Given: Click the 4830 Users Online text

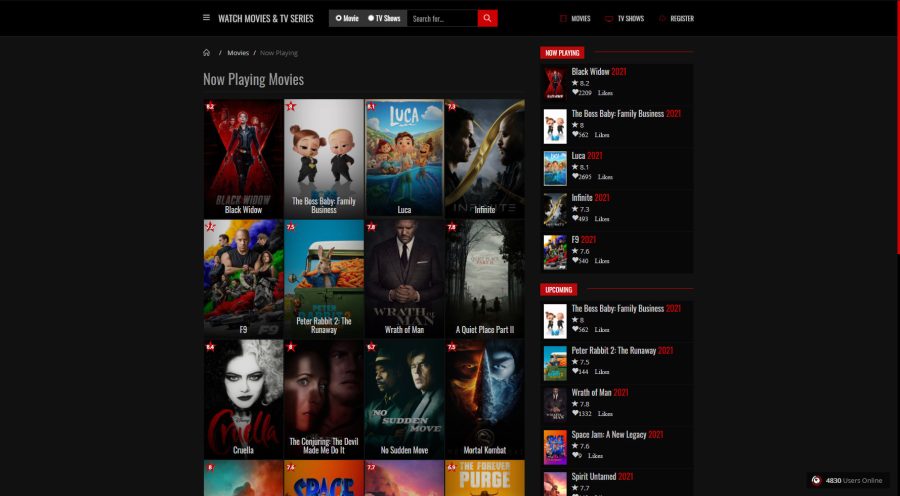Looking at the screenshot, I should click(854, 480).
